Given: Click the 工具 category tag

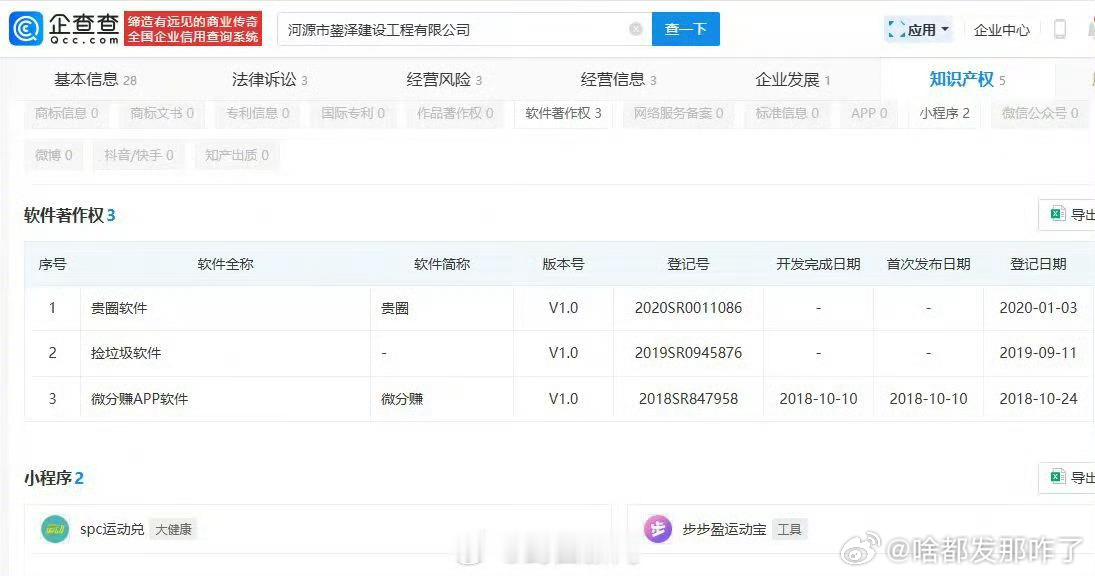Looking at the screenshot, I should click(x=790, y=529).
